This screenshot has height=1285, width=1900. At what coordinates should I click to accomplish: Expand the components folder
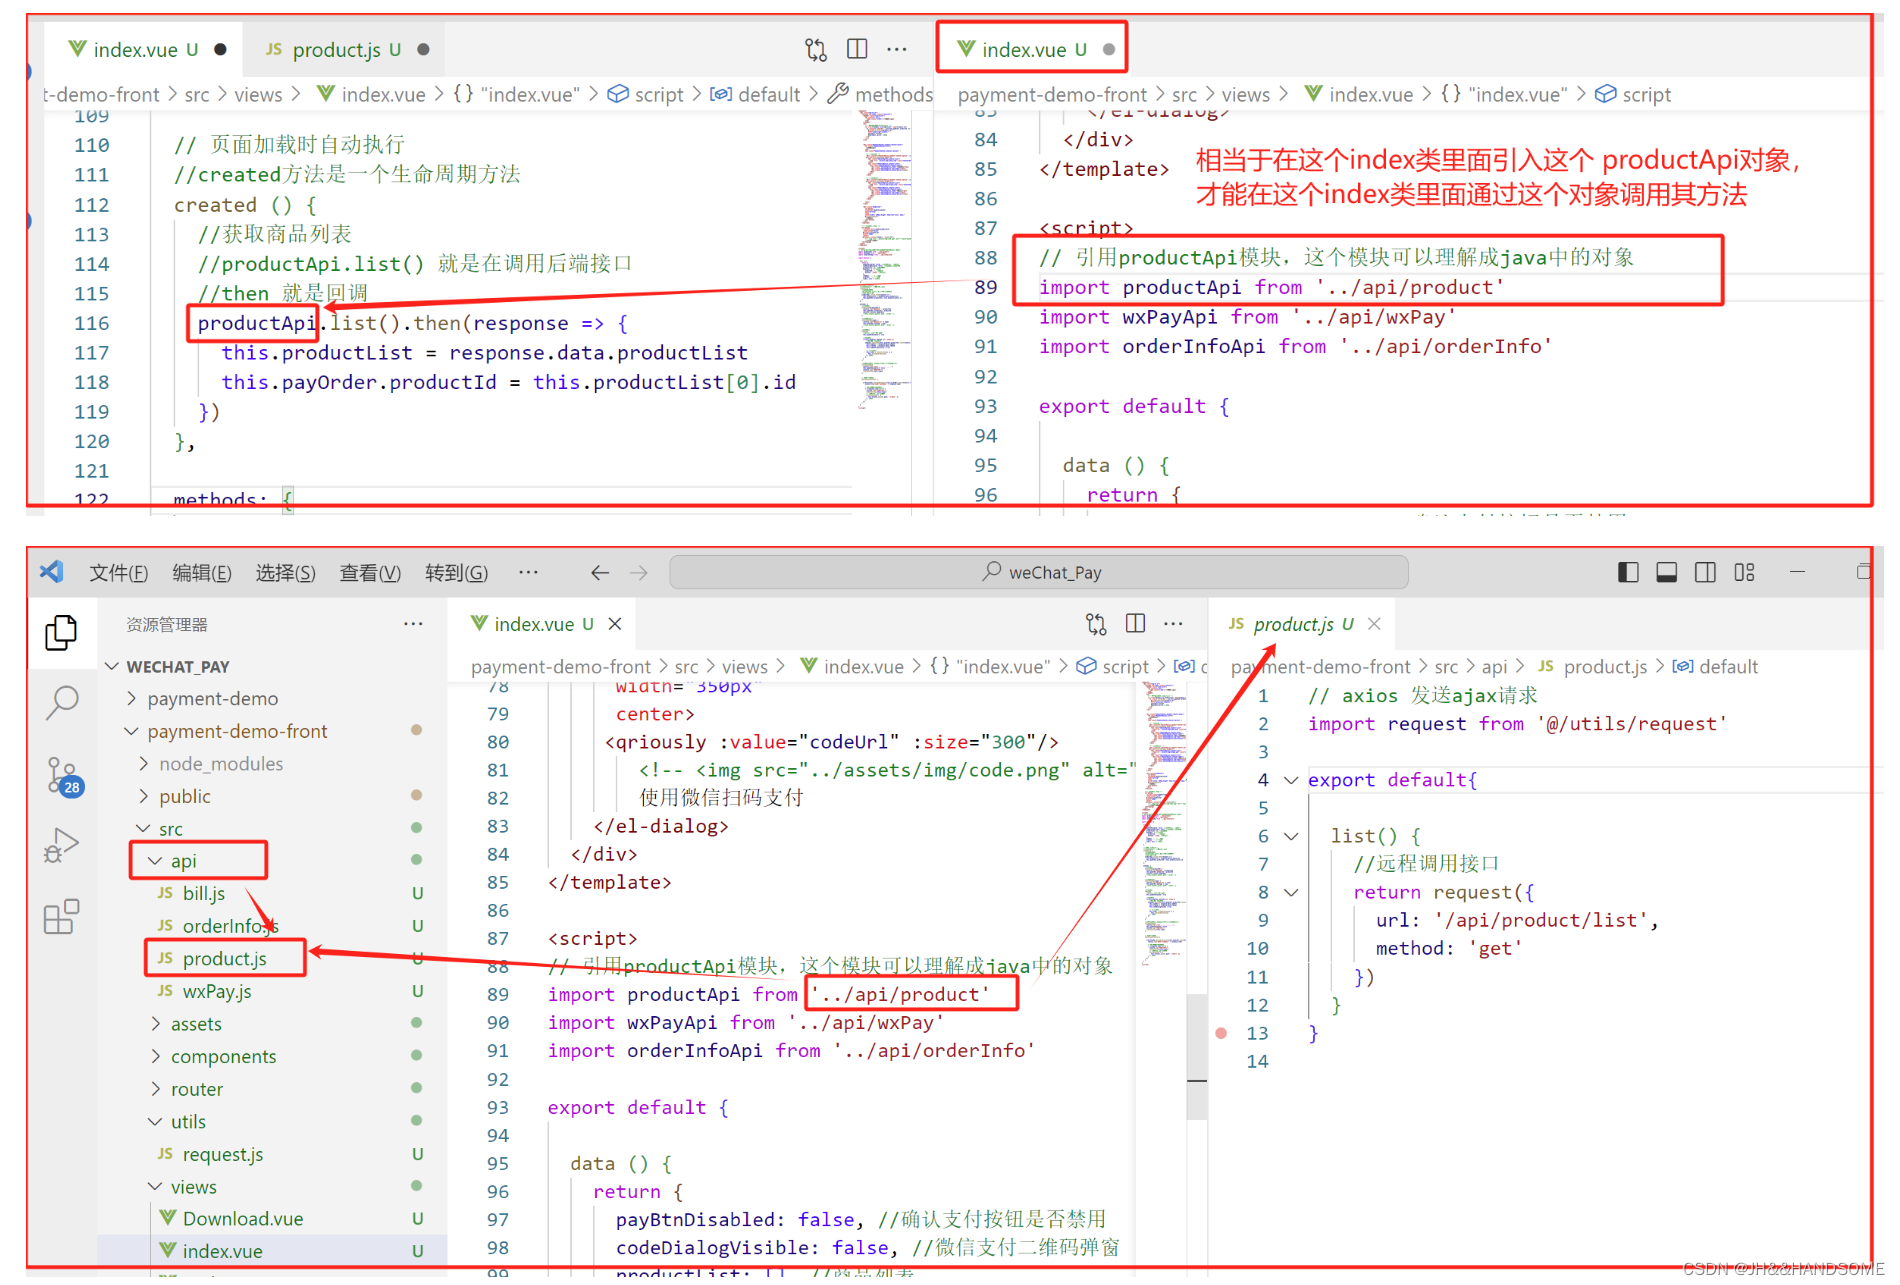[155, 1056]
